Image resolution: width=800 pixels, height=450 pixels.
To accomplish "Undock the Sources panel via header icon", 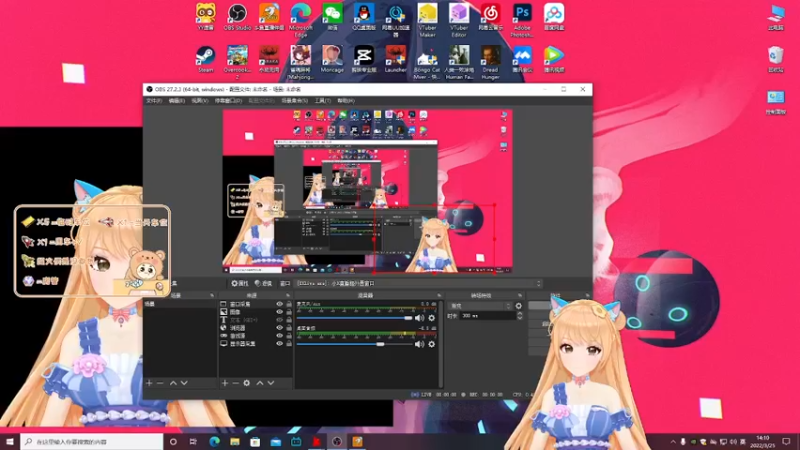I will [x=288, y=295].
